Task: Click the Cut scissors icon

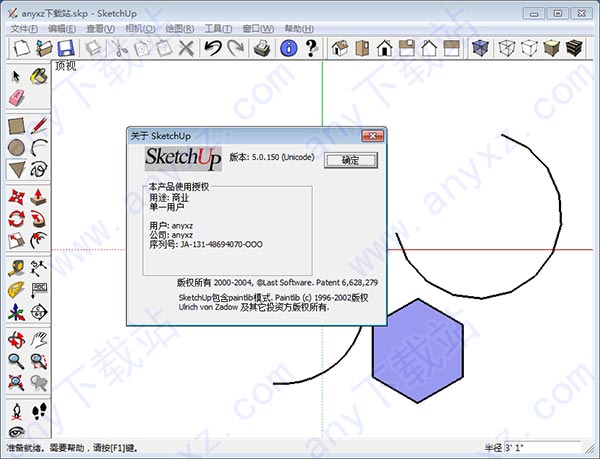Action: [119, 49]
